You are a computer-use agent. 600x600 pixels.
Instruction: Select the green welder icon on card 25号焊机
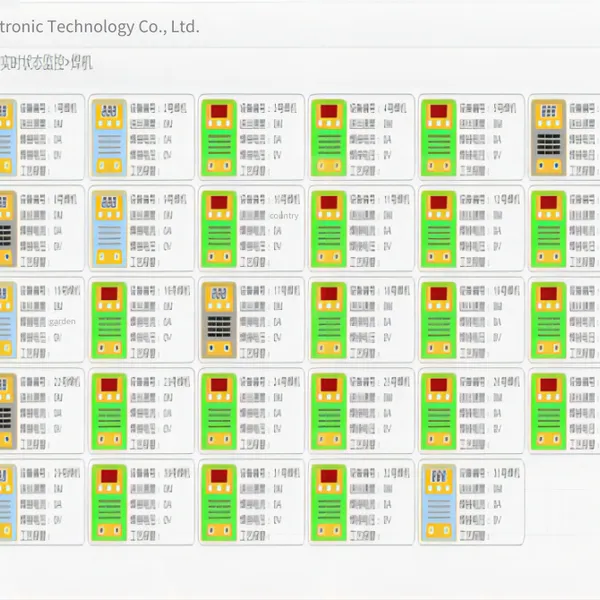point(329,411)
